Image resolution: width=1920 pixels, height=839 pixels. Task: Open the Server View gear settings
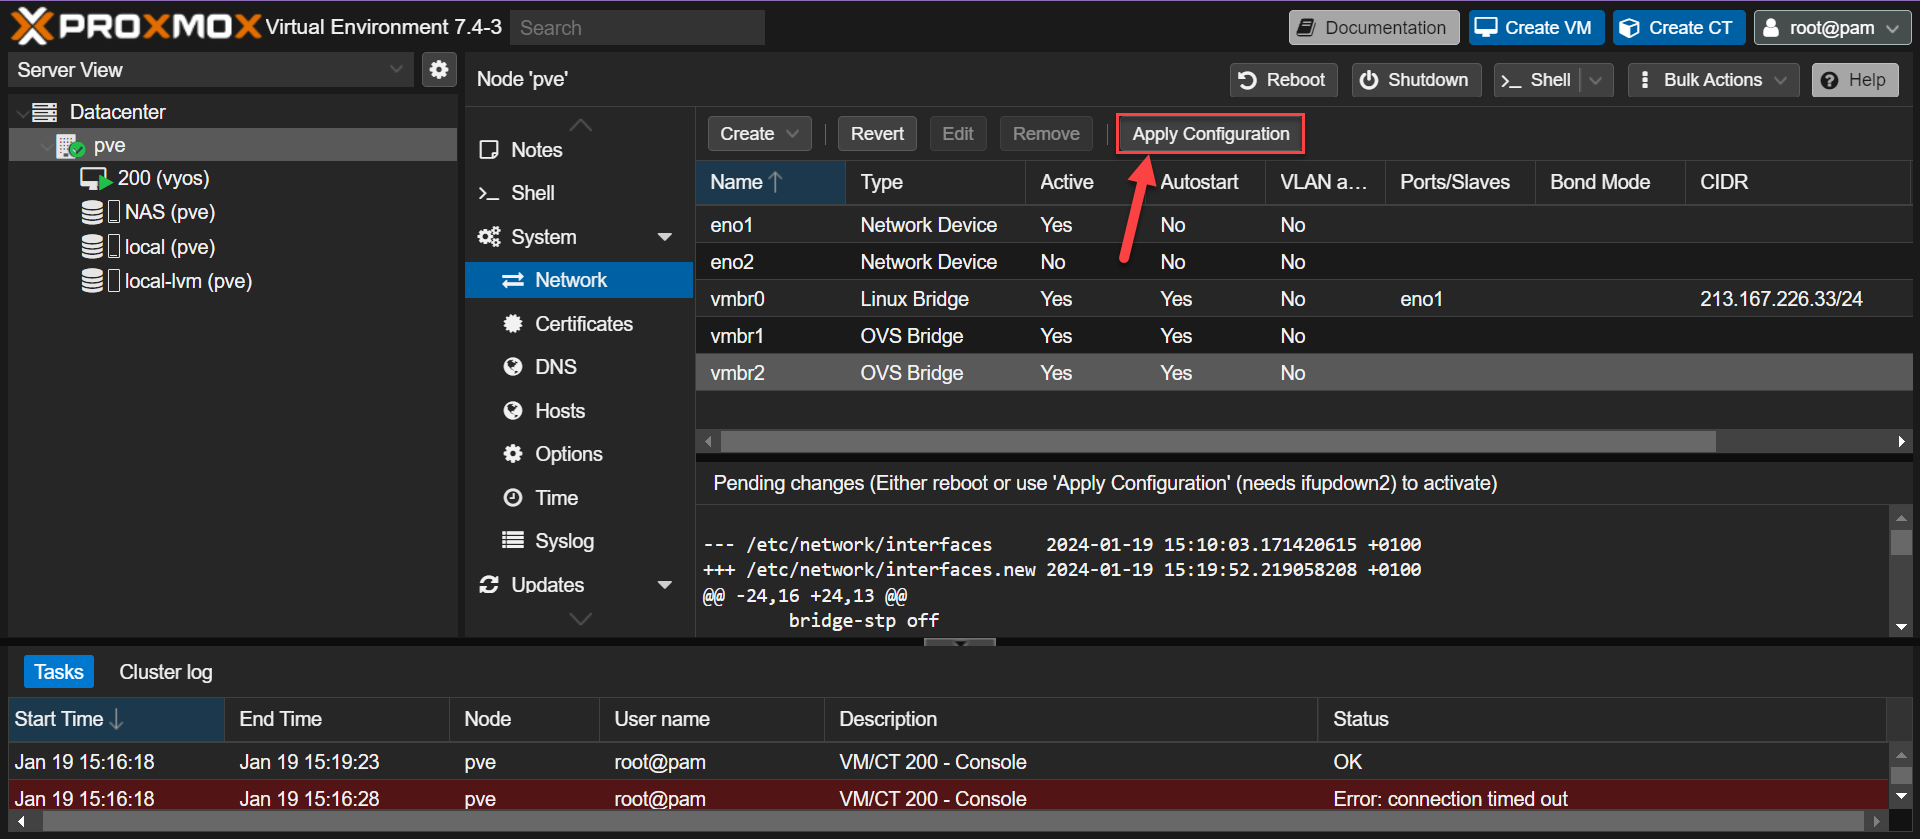click(438, 69)
